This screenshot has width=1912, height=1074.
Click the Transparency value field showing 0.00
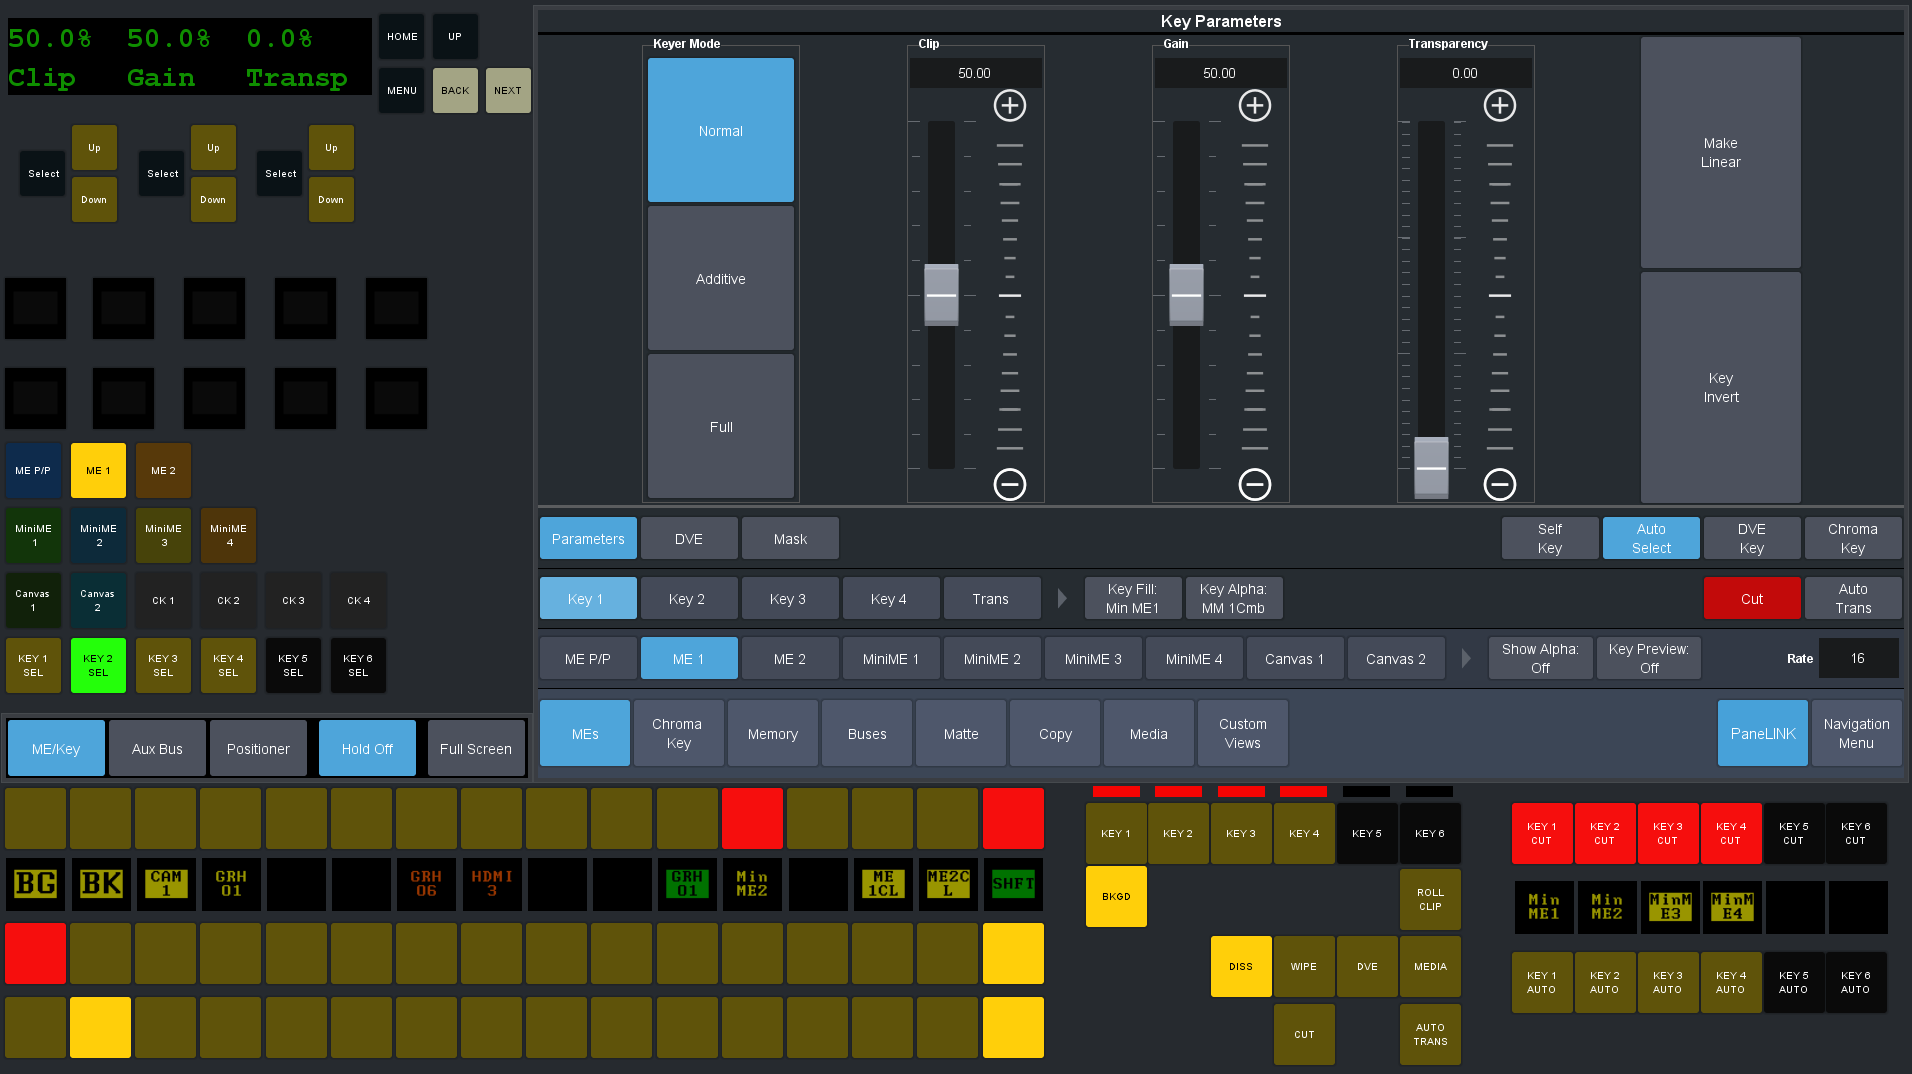(1465, 73)
